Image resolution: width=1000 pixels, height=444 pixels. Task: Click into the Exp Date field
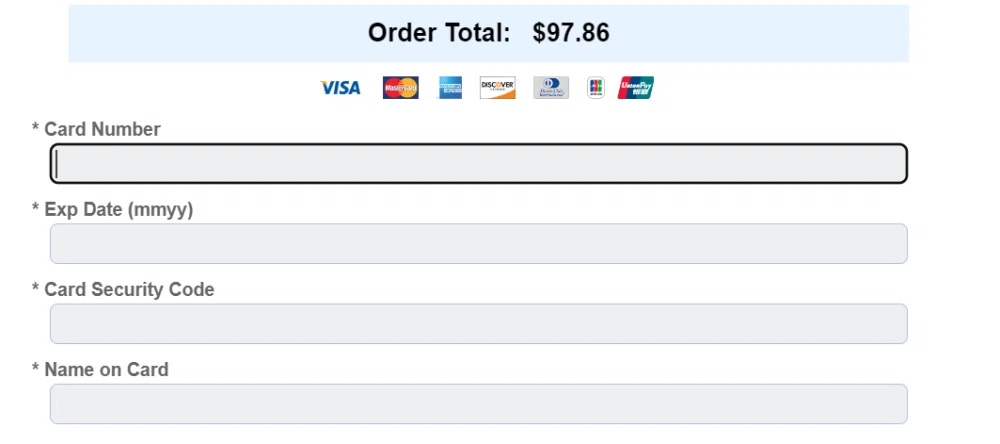click(479, 244)
